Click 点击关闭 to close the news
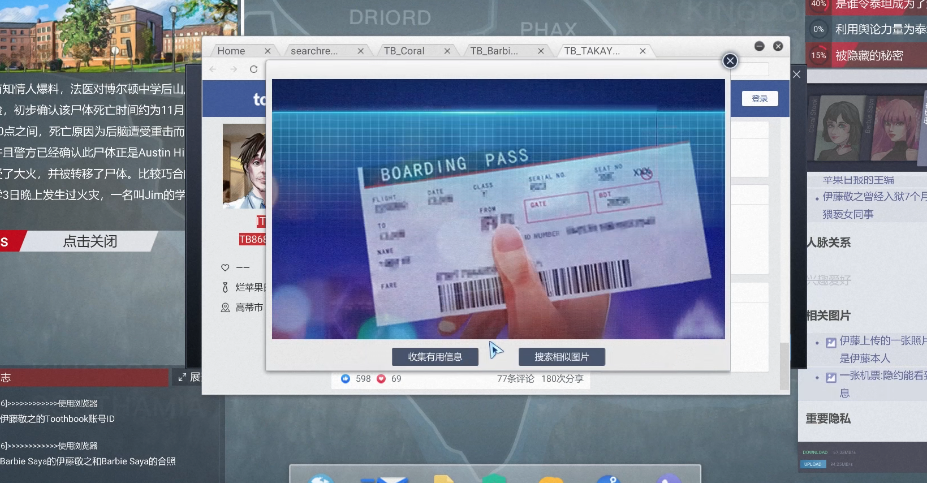The height and width of the screenshot is (483, 927). tap(90, 241)
